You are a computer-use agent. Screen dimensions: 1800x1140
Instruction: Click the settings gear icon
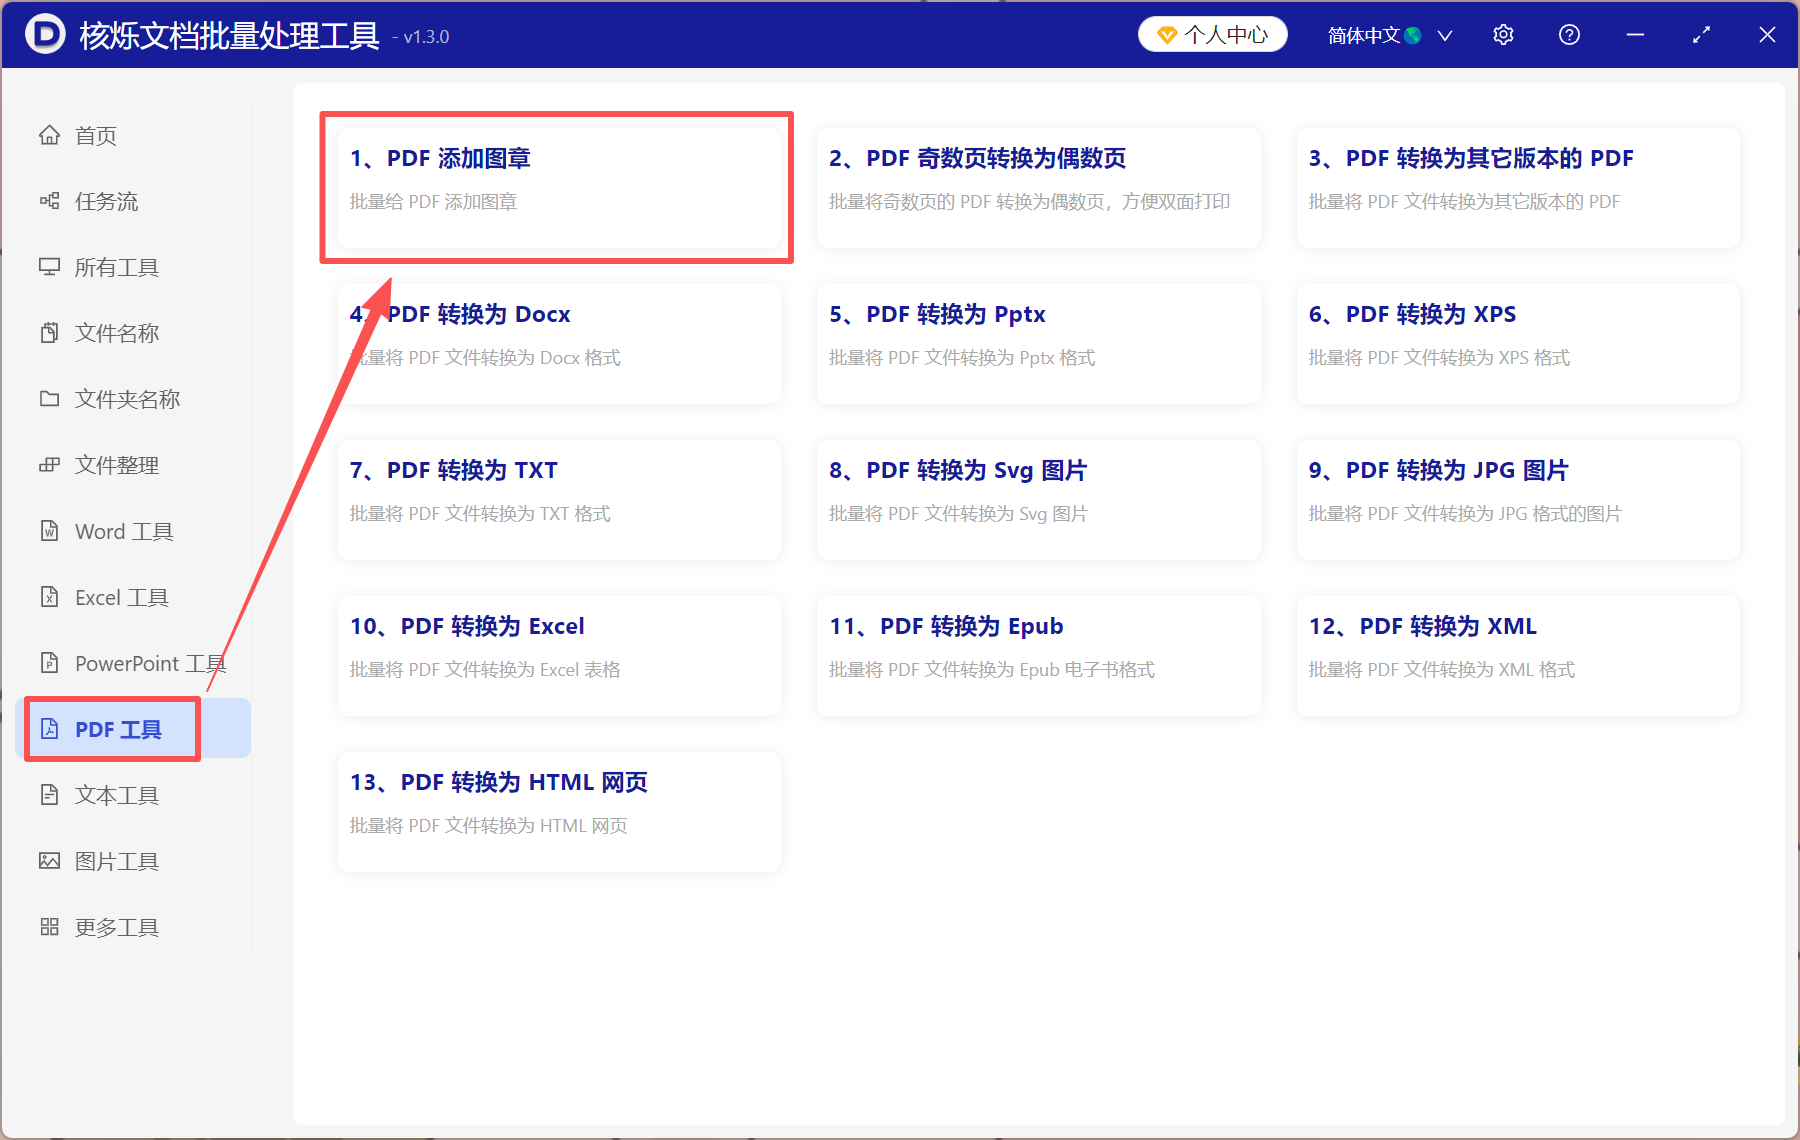pyautogui.click(x=1503, y=34)
